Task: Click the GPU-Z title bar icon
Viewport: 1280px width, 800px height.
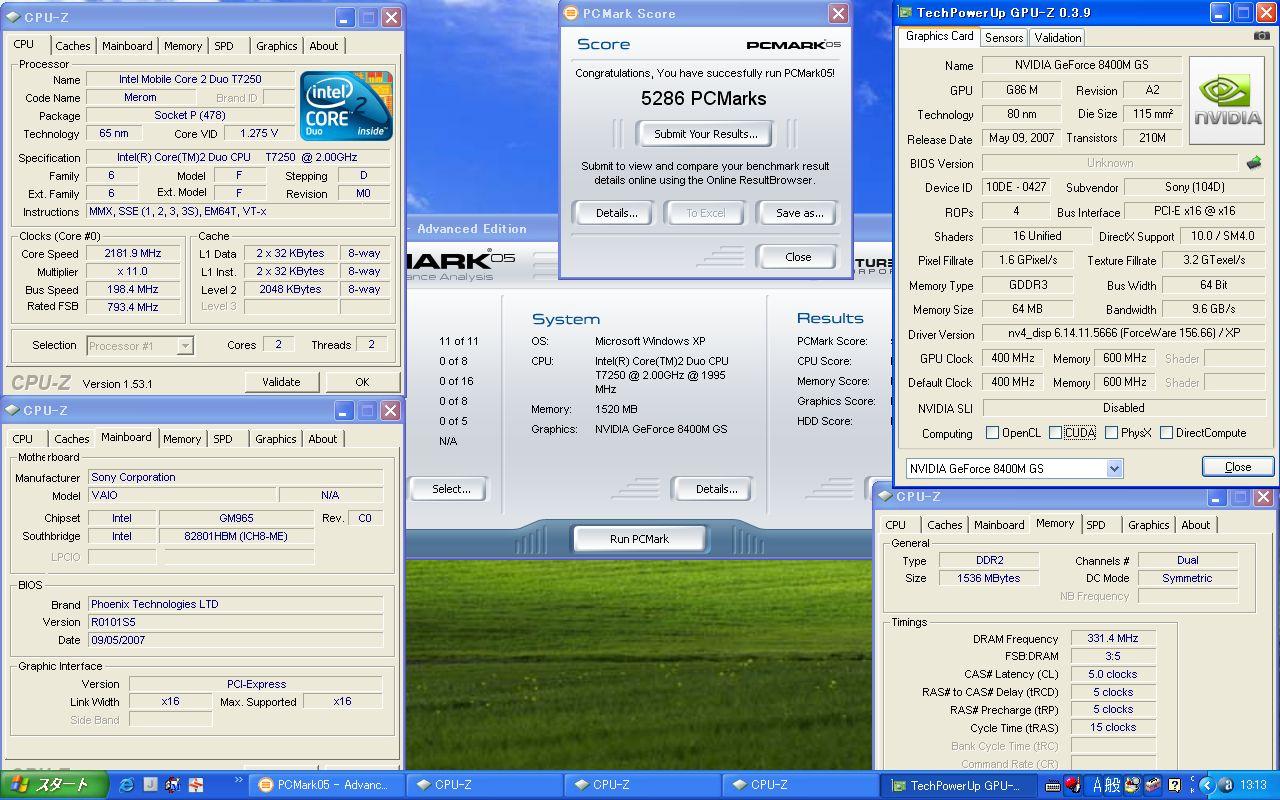Action: click(905, 13)
